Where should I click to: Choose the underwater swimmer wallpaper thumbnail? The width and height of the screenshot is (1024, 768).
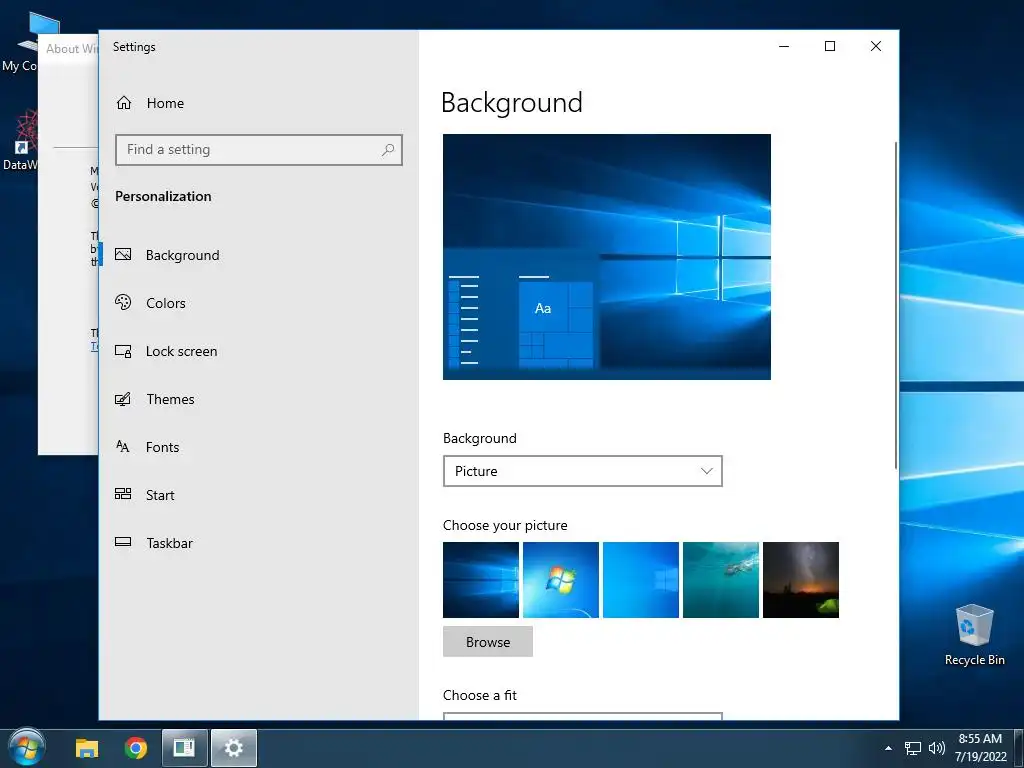[x=720, y=580]
